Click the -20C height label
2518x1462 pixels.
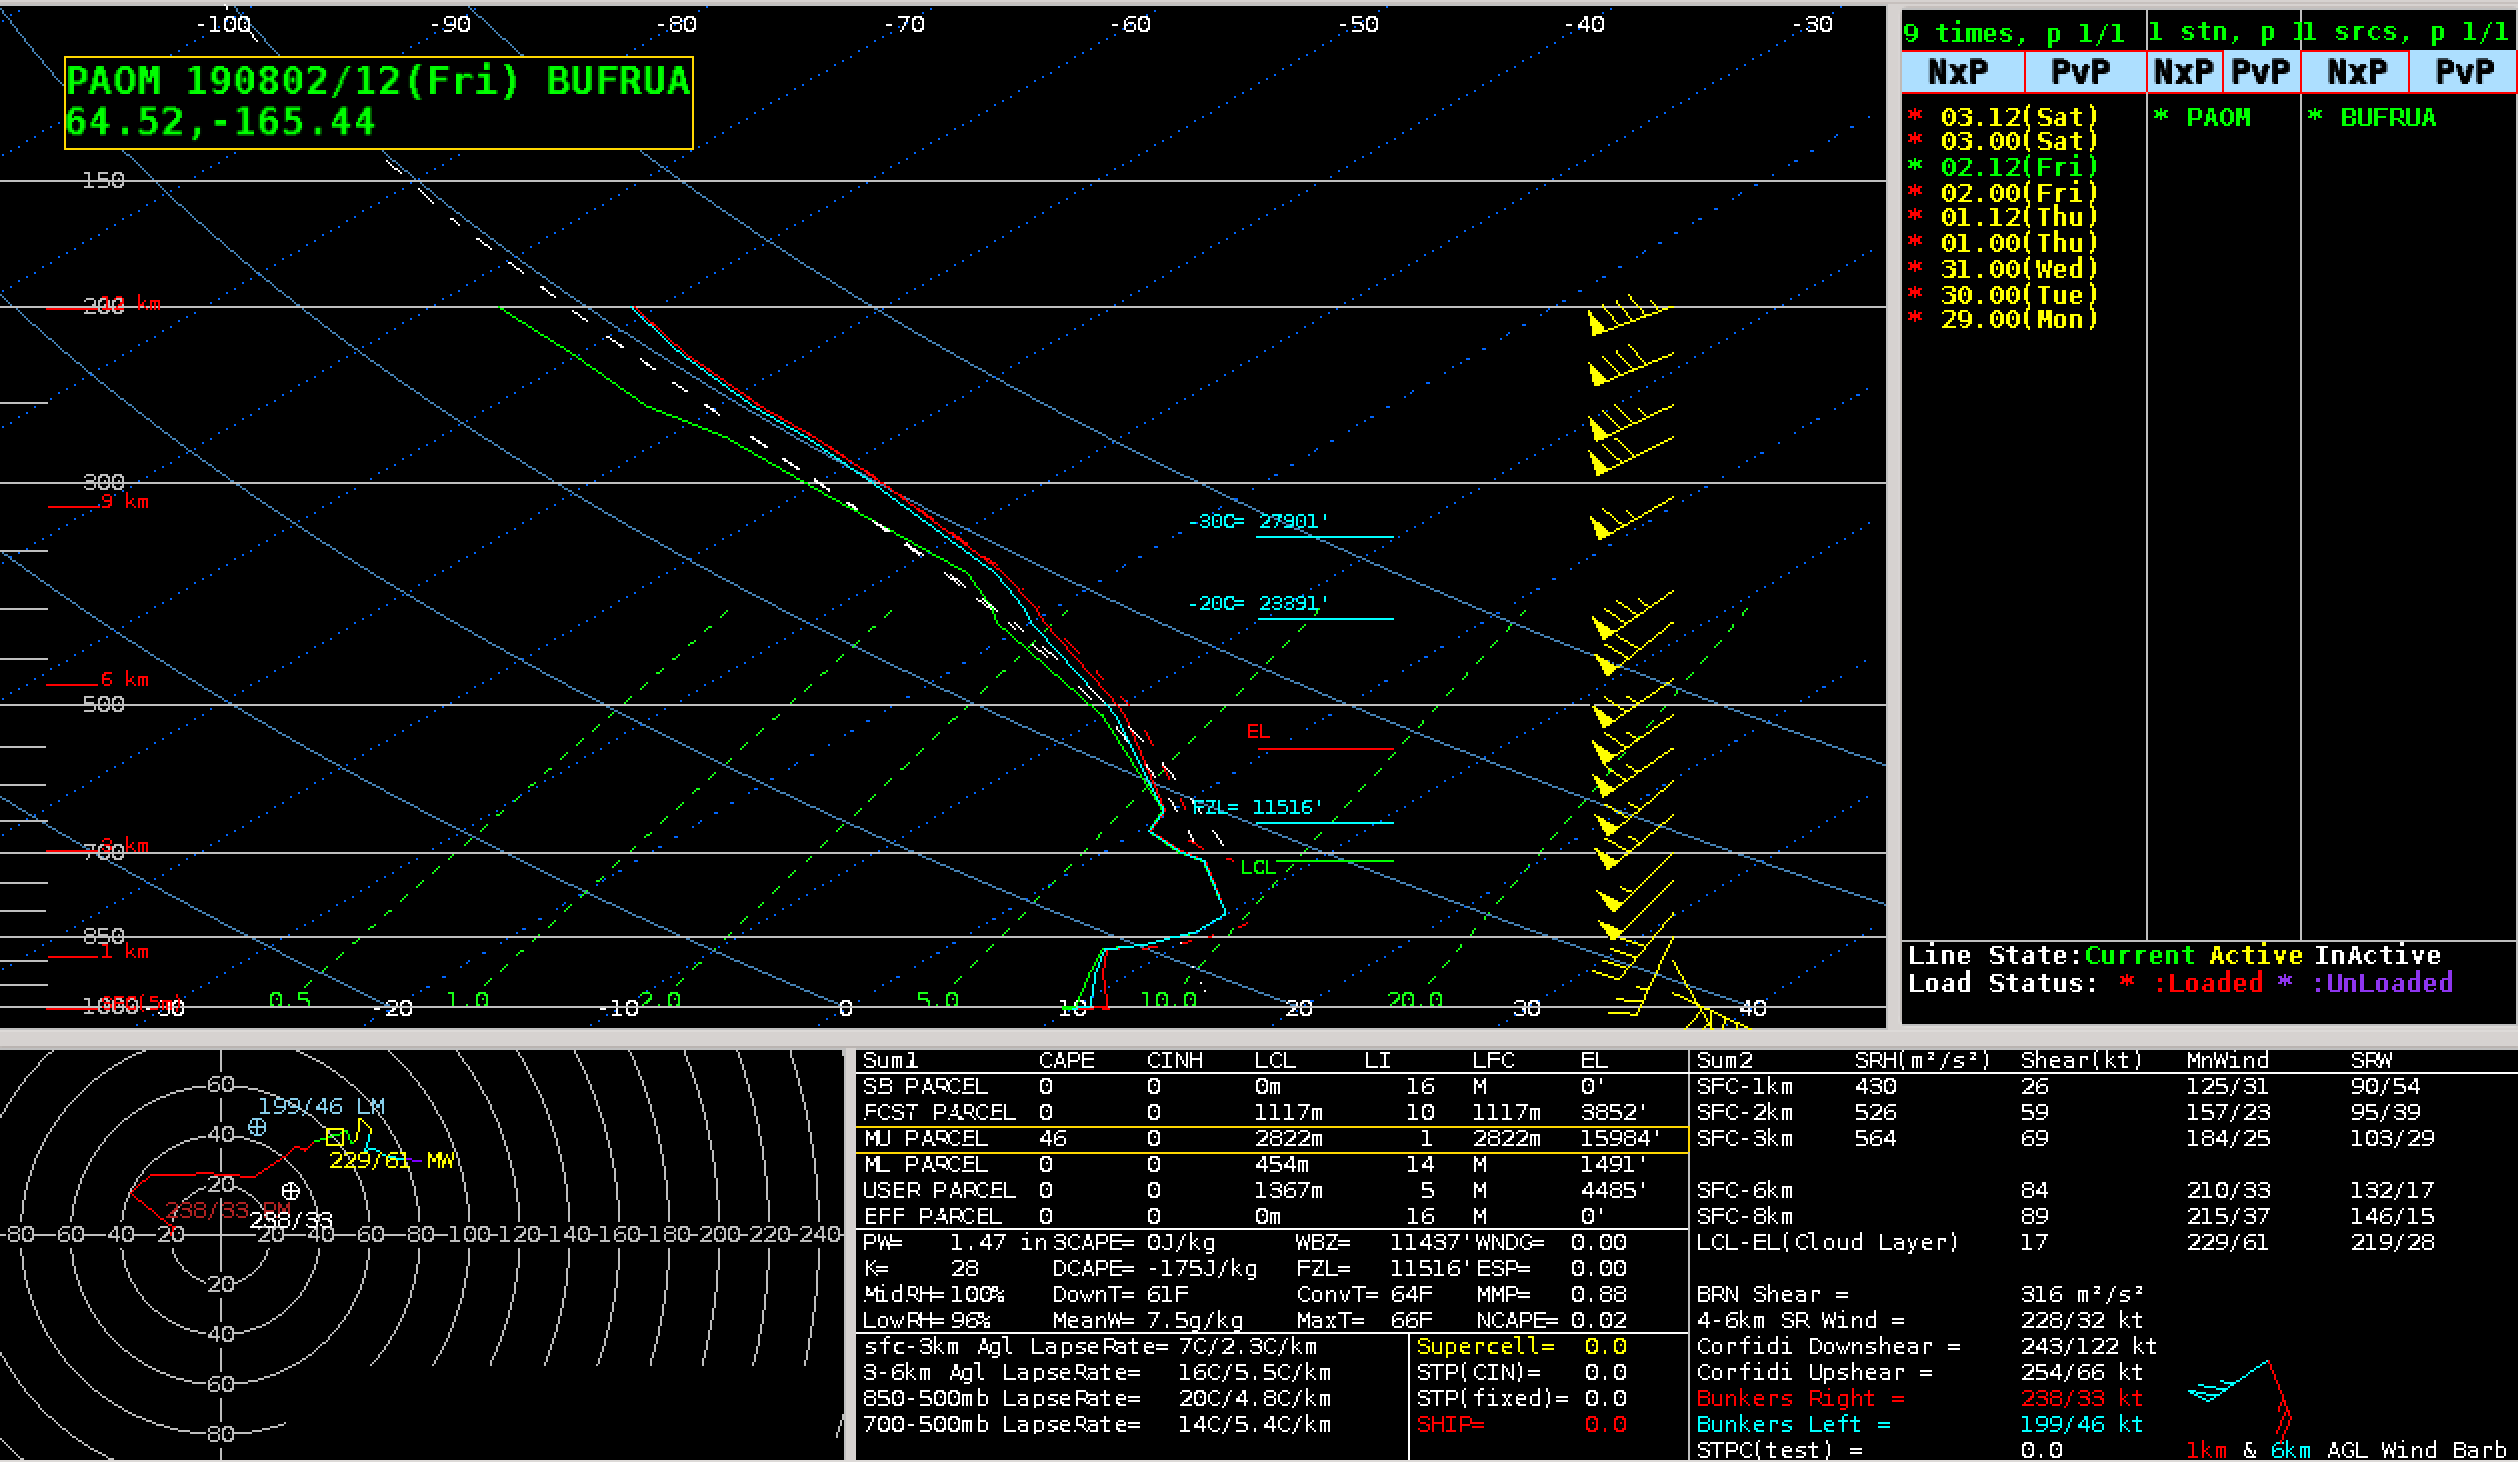click(x=1258, y=603)
